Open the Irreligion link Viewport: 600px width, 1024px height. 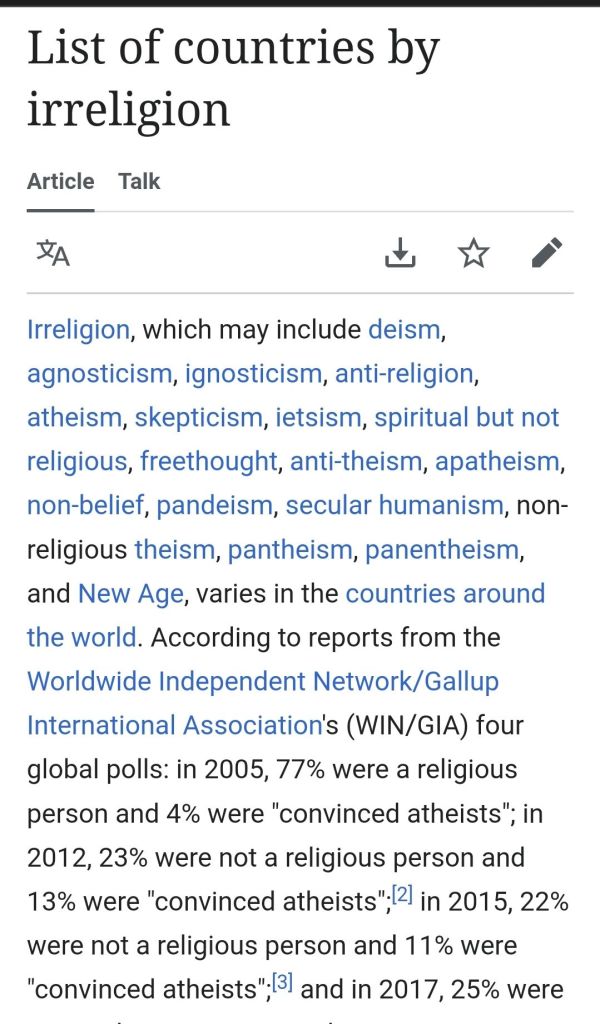(x=78, y=330)
